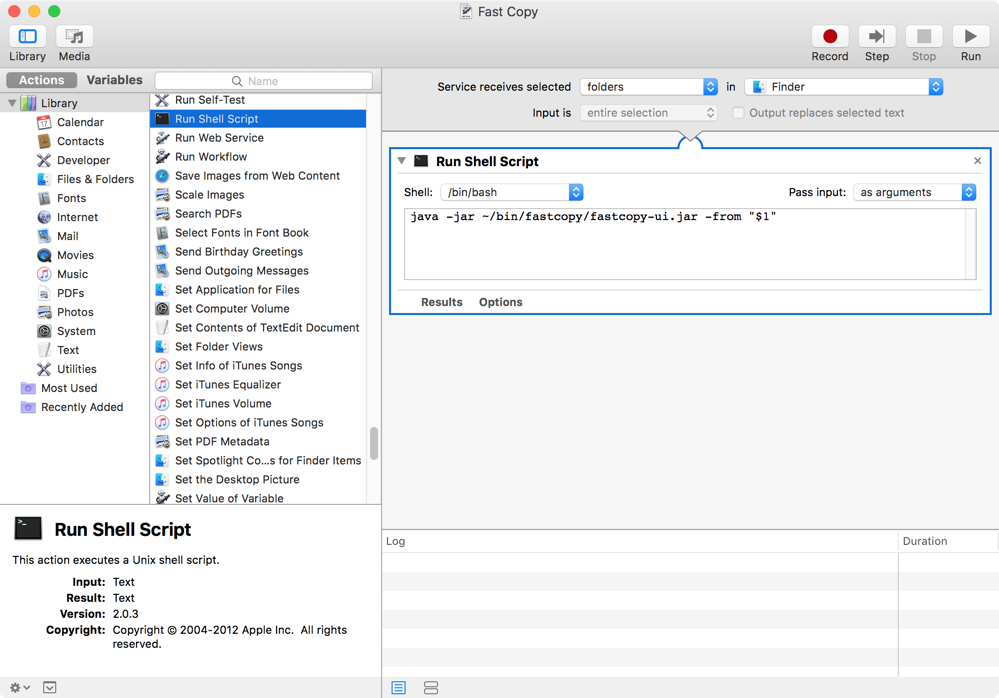Switch to the Variables tab
999x698 pixels.
click(115, 80)
